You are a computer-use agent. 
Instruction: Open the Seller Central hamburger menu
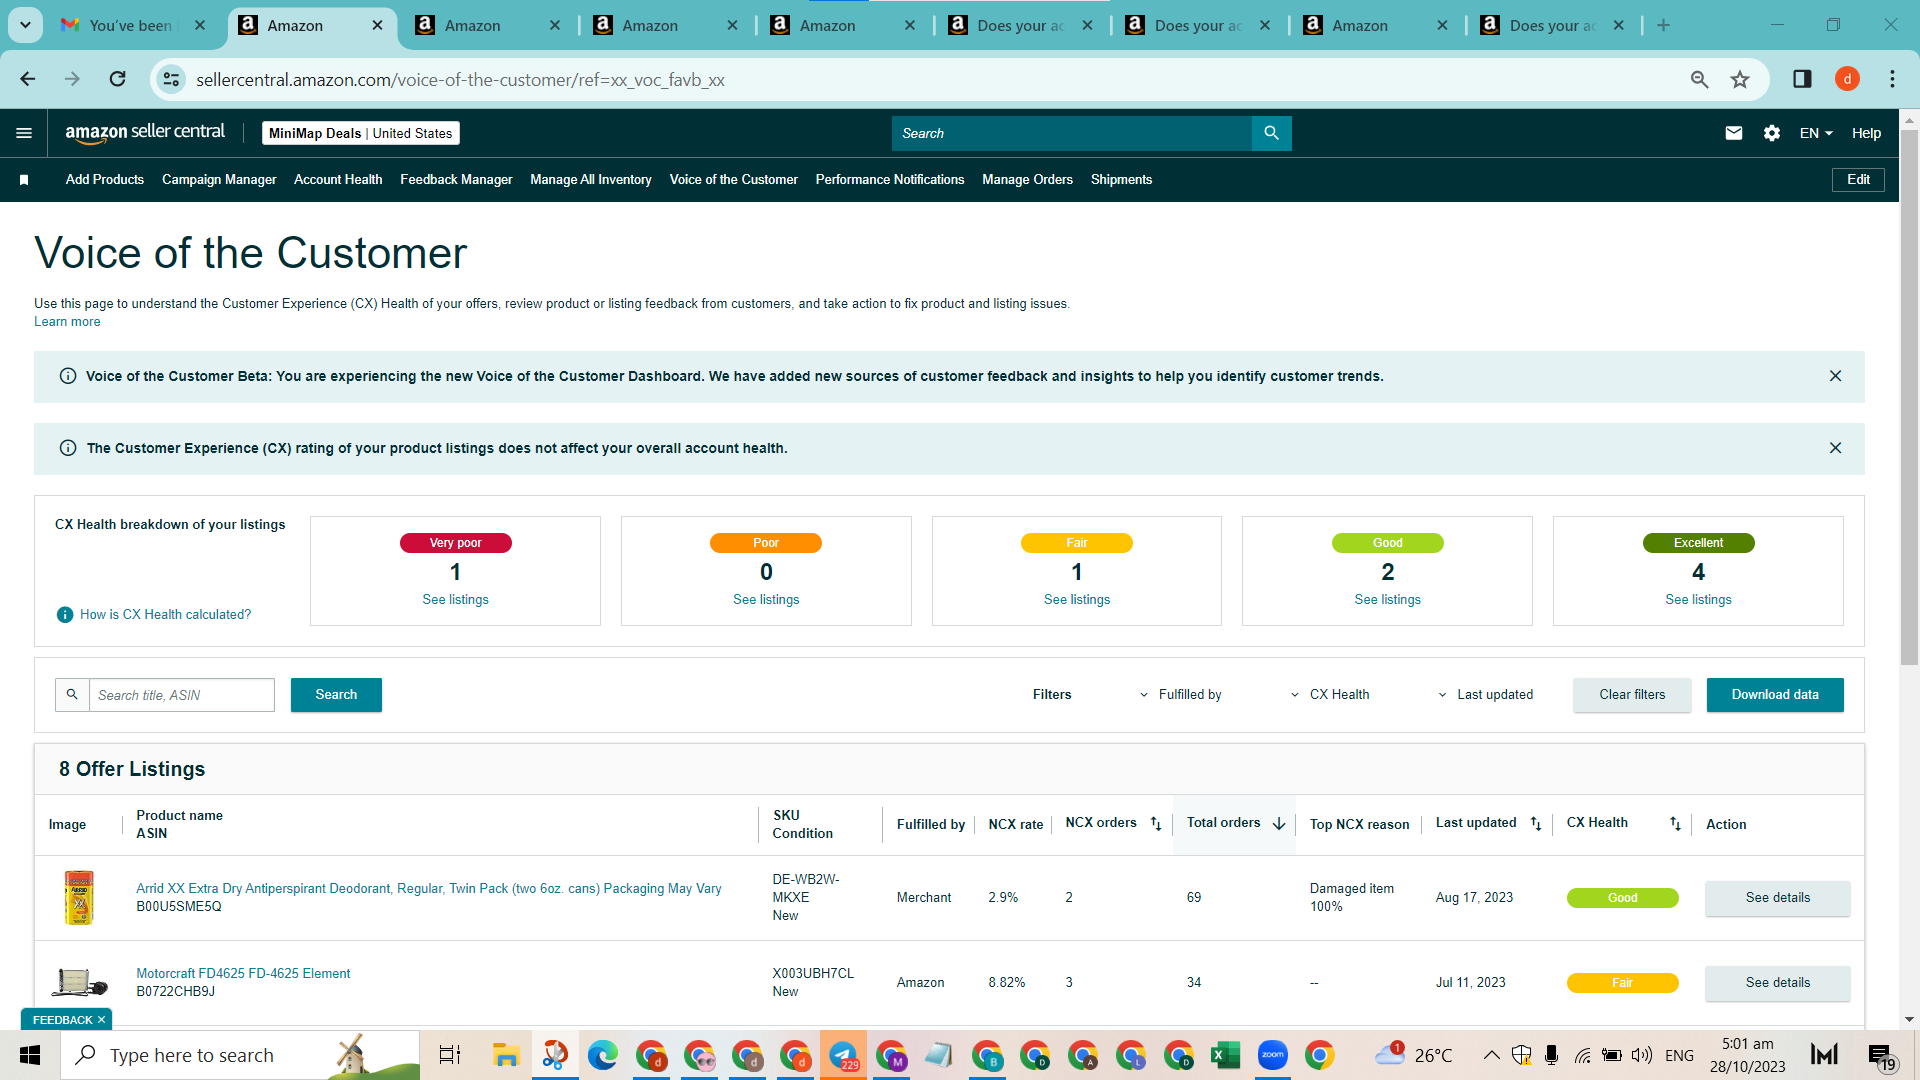(x=24, y=133)
